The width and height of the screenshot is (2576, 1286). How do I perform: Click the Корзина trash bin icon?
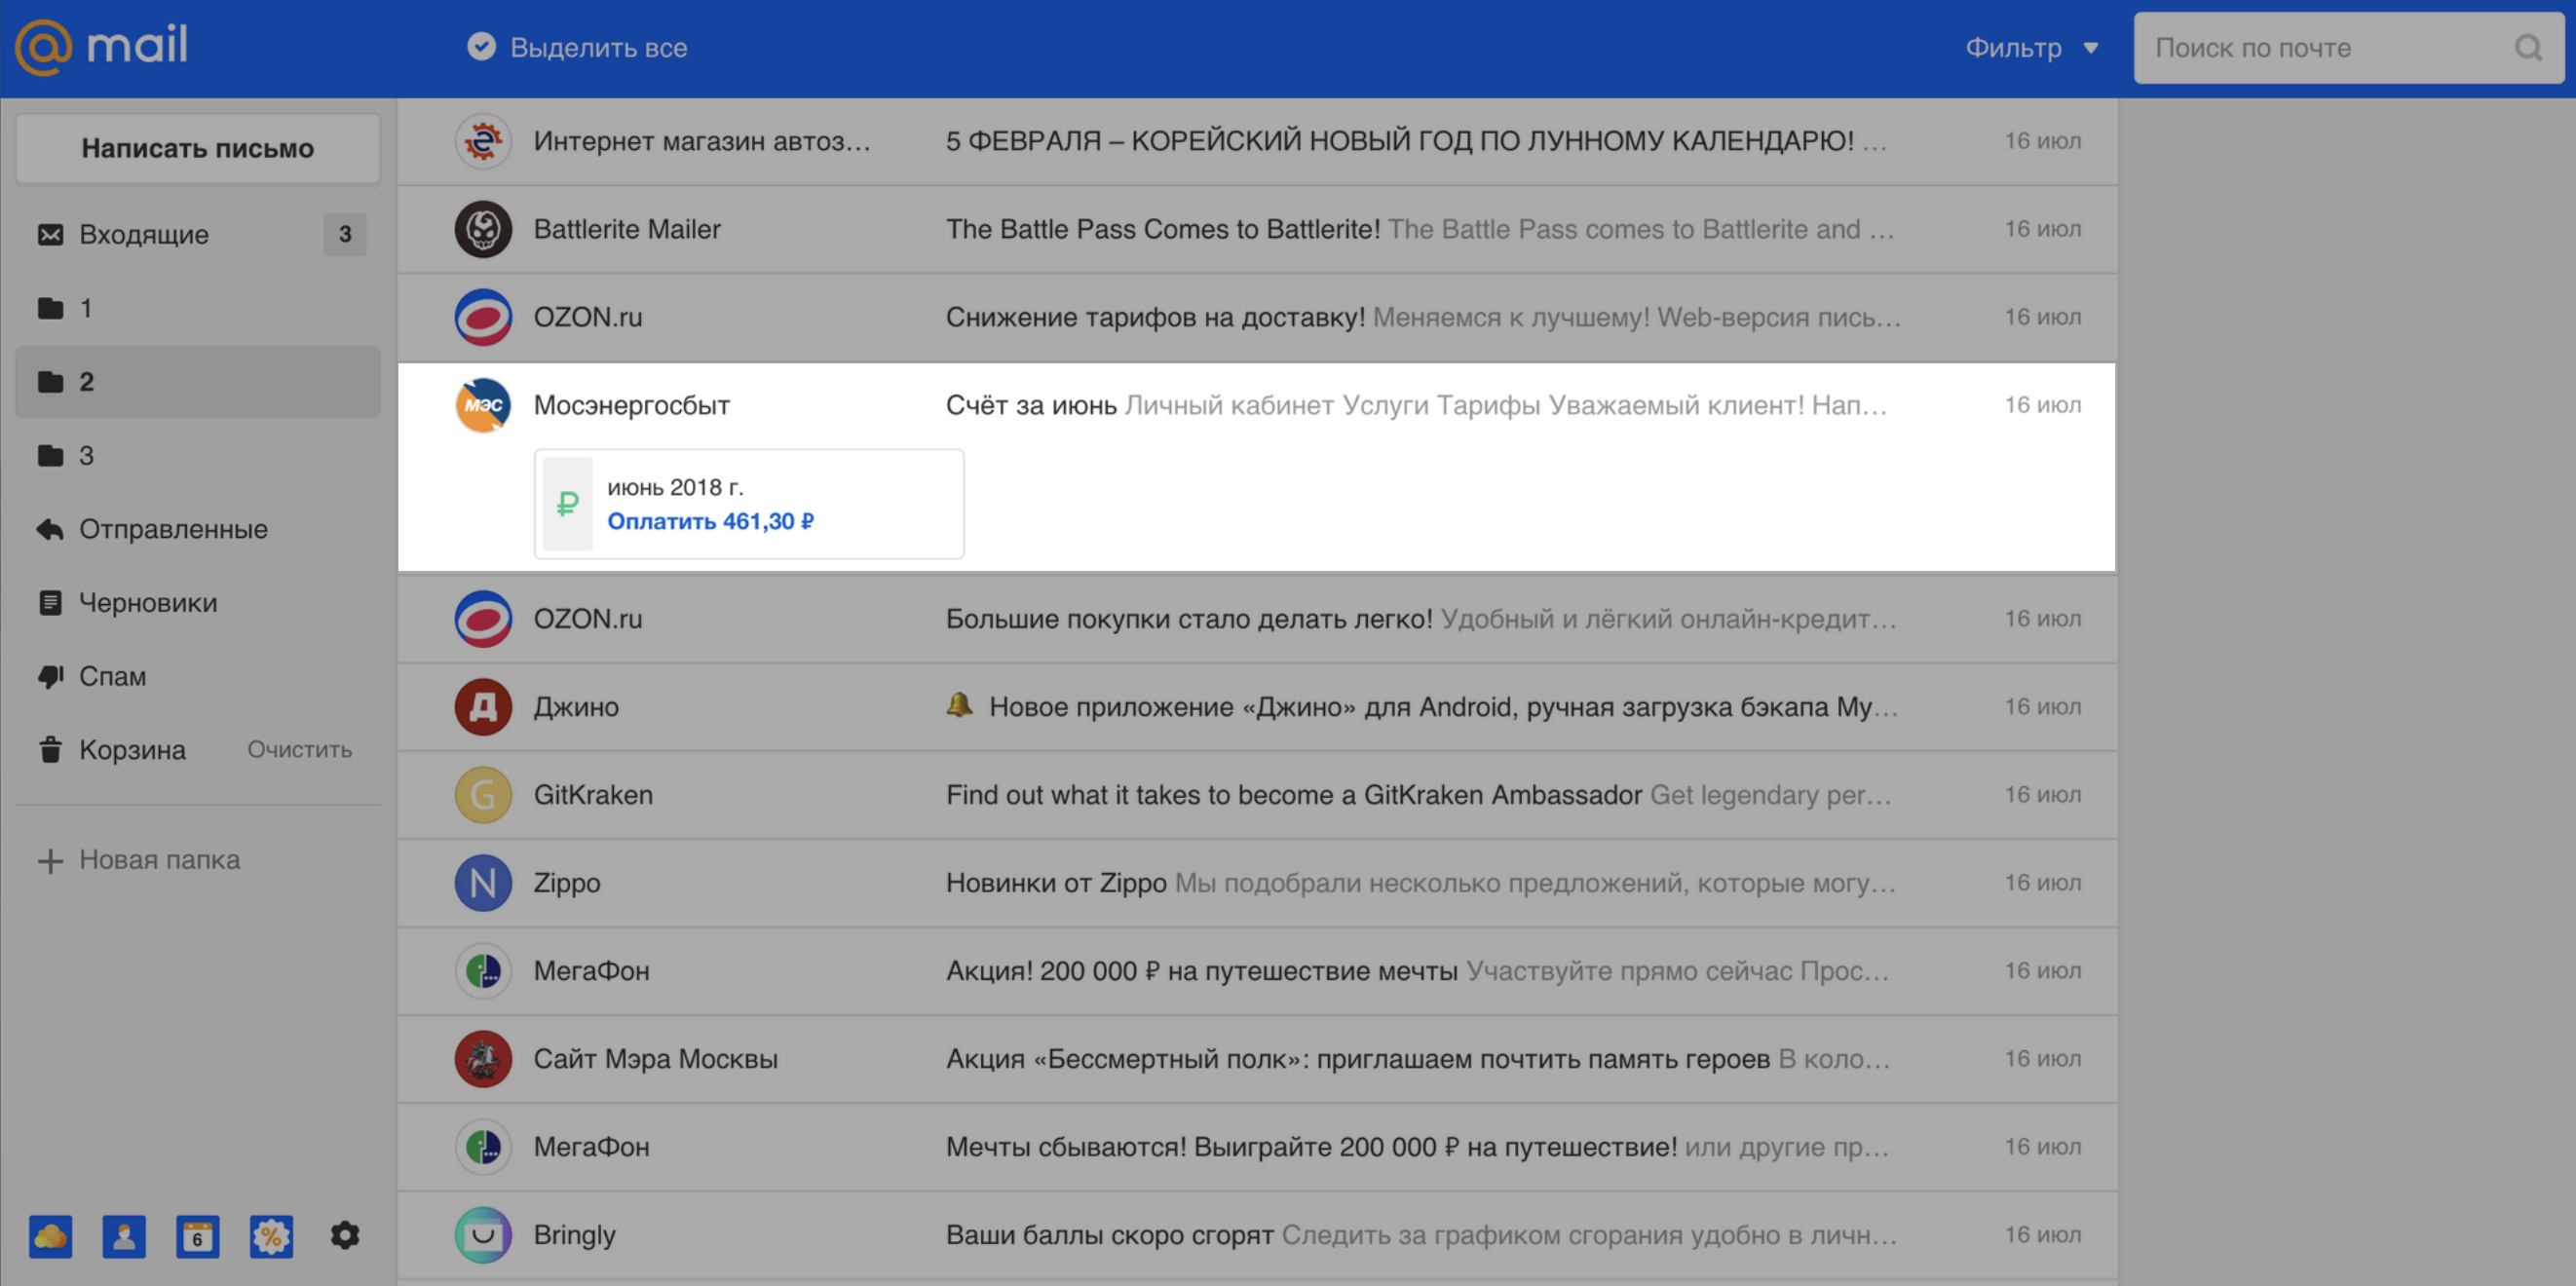pos(50,749)
